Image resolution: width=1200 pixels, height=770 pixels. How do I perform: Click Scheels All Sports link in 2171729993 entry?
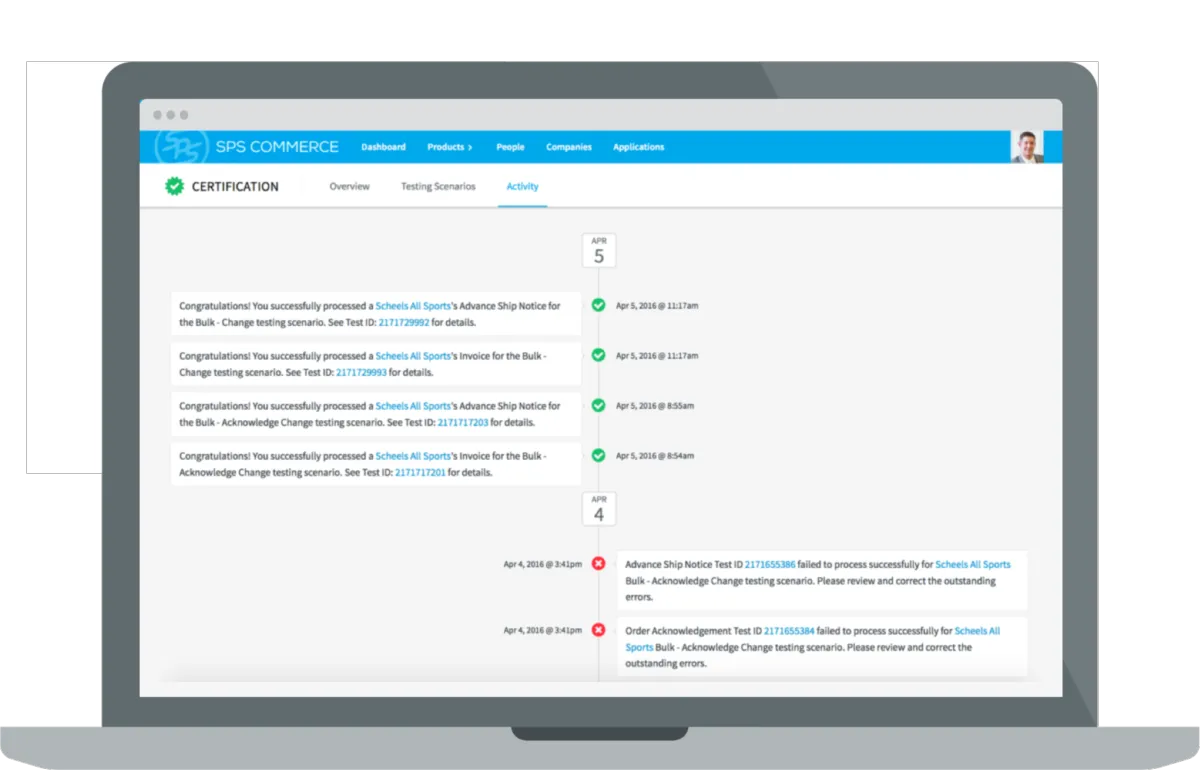[x=413, y=356]
